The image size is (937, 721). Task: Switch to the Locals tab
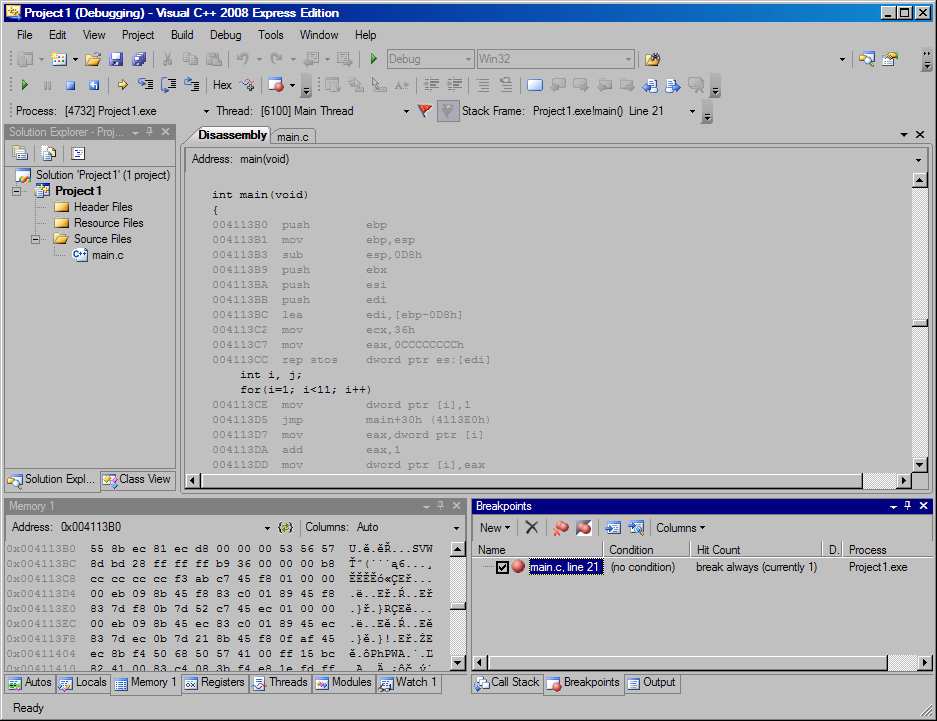[x=83, y=682]
